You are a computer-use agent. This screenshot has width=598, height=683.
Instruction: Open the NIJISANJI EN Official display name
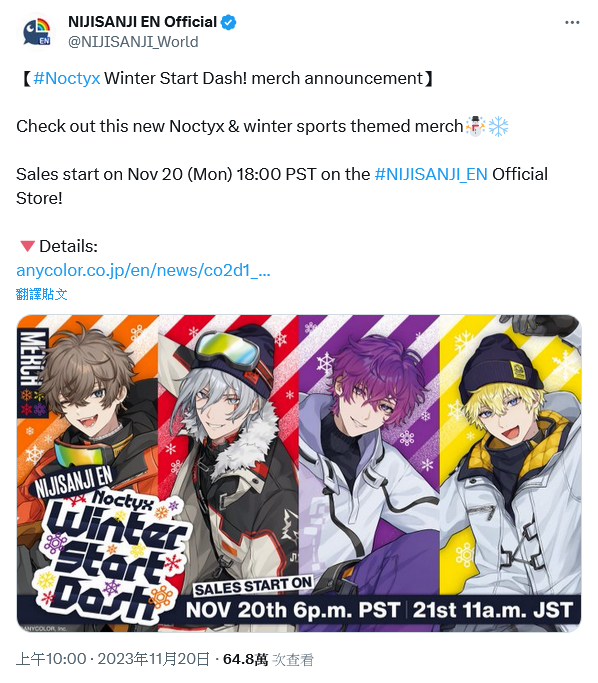point(142,22)
